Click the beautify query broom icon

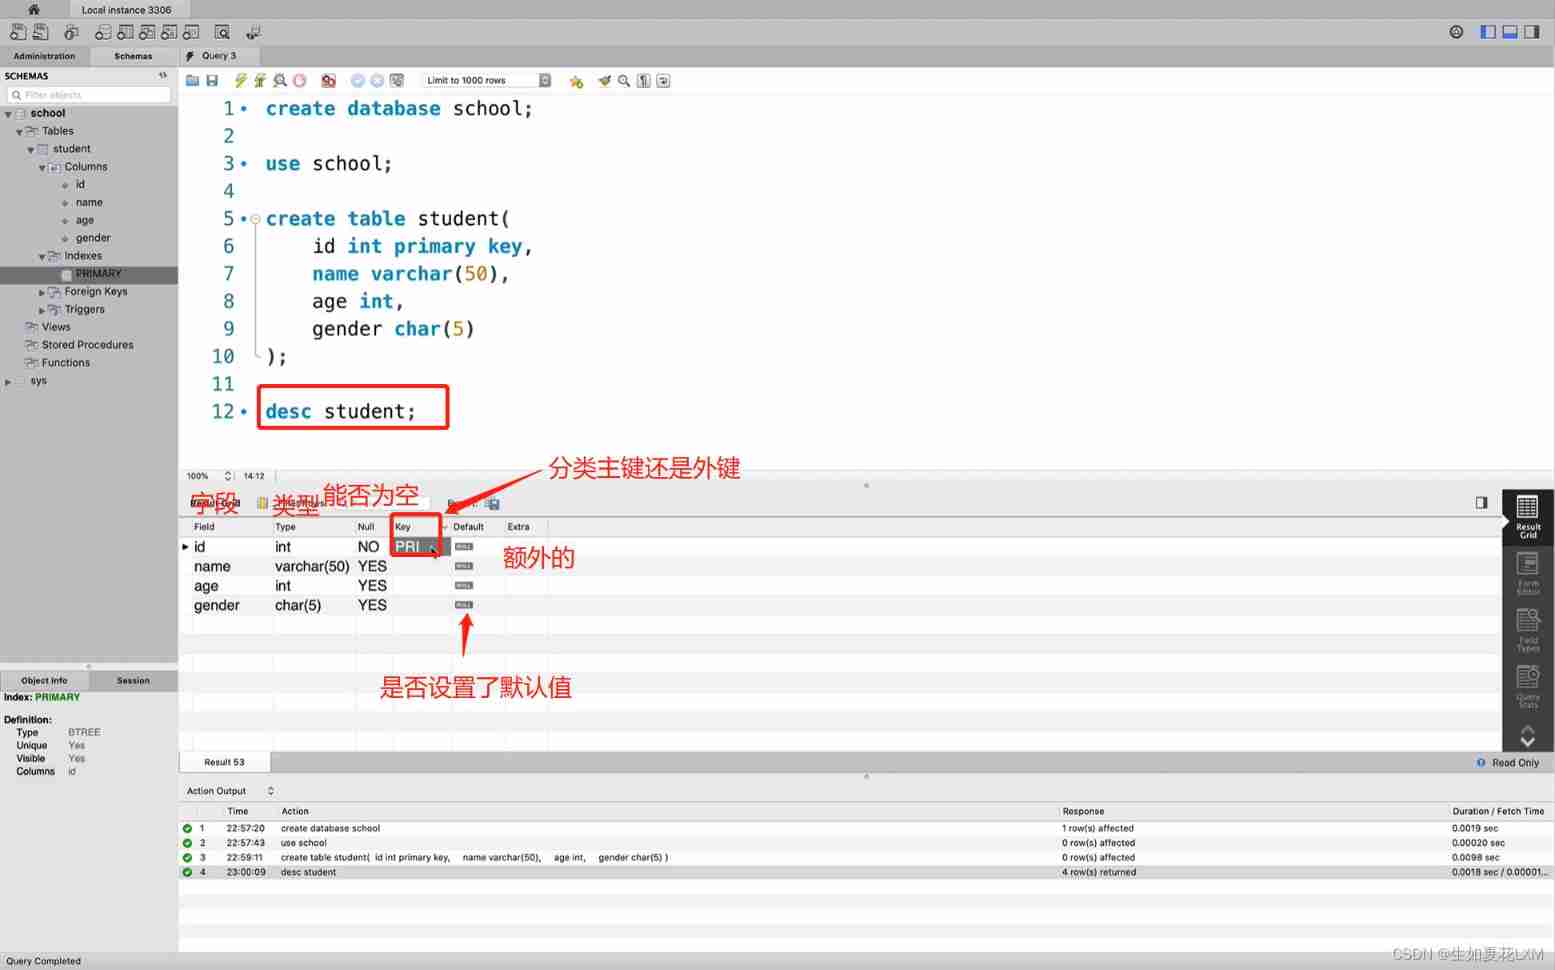coord(604,80)
